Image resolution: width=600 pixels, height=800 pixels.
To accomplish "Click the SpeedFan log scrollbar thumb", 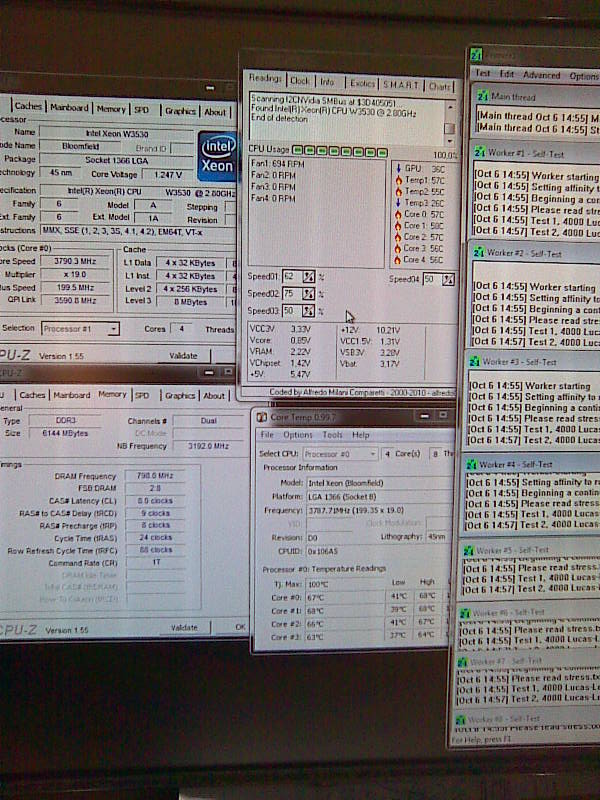I will (x=449, y=128).
